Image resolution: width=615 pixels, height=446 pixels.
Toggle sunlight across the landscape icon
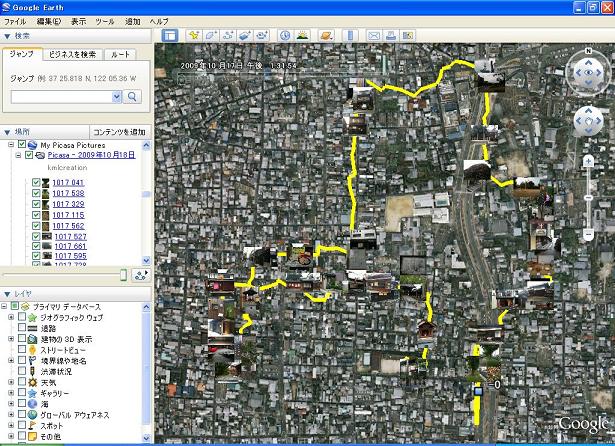click(302, 36)
